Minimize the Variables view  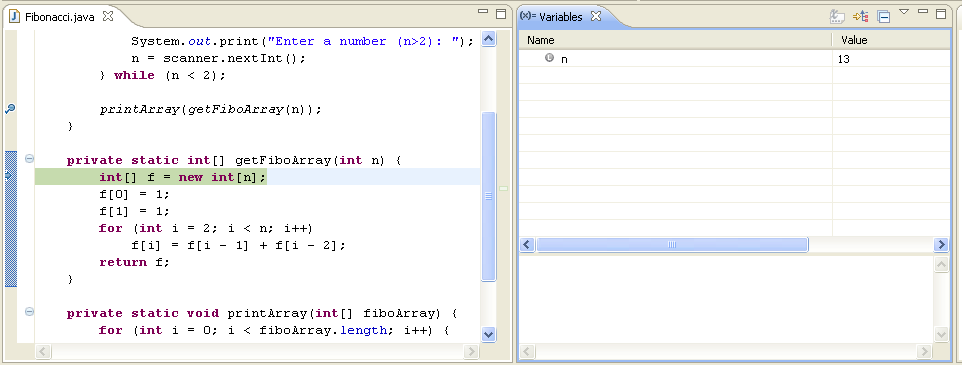click(923, 12)
